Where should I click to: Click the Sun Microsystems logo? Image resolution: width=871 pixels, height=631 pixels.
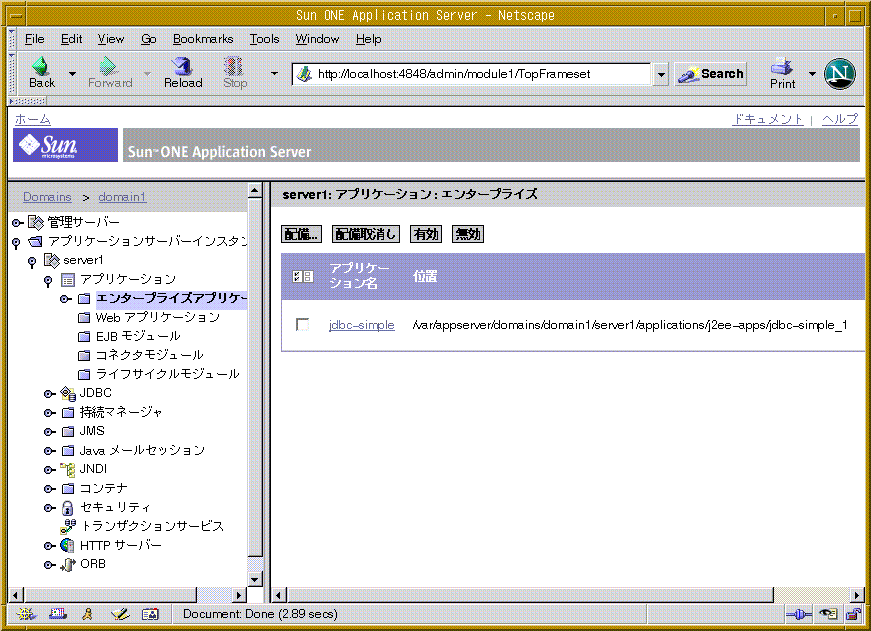point(65,145)
